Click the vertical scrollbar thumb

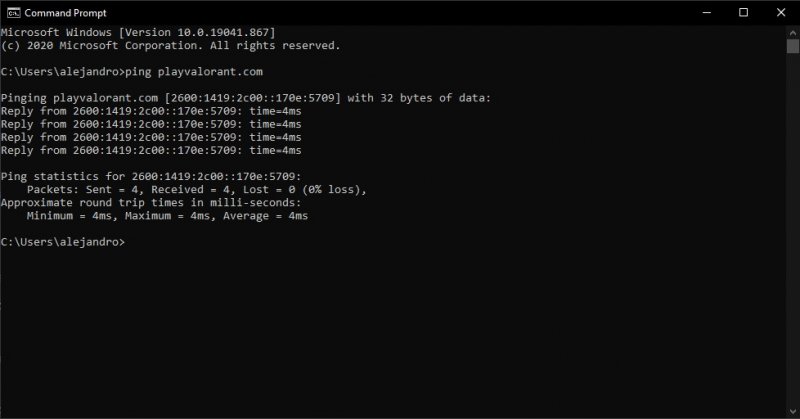(x=791, y=48)
